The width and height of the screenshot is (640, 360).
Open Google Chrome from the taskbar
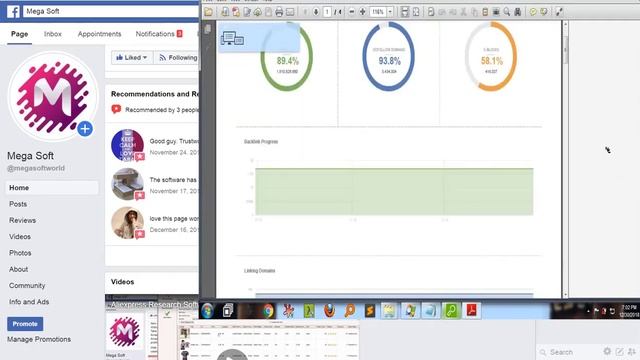268,311
